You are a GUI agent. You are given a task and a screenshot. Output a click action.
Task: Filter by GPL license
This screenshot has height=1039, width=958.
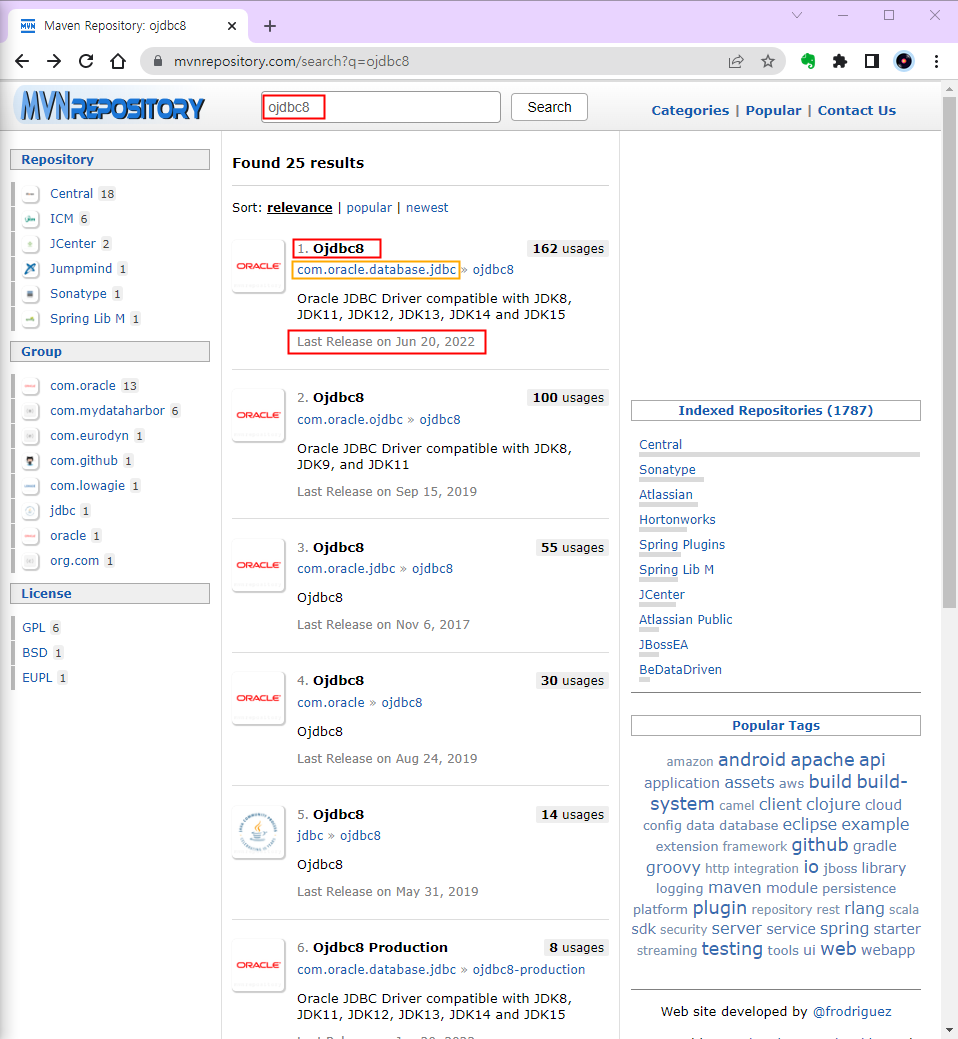coord(34,628)
